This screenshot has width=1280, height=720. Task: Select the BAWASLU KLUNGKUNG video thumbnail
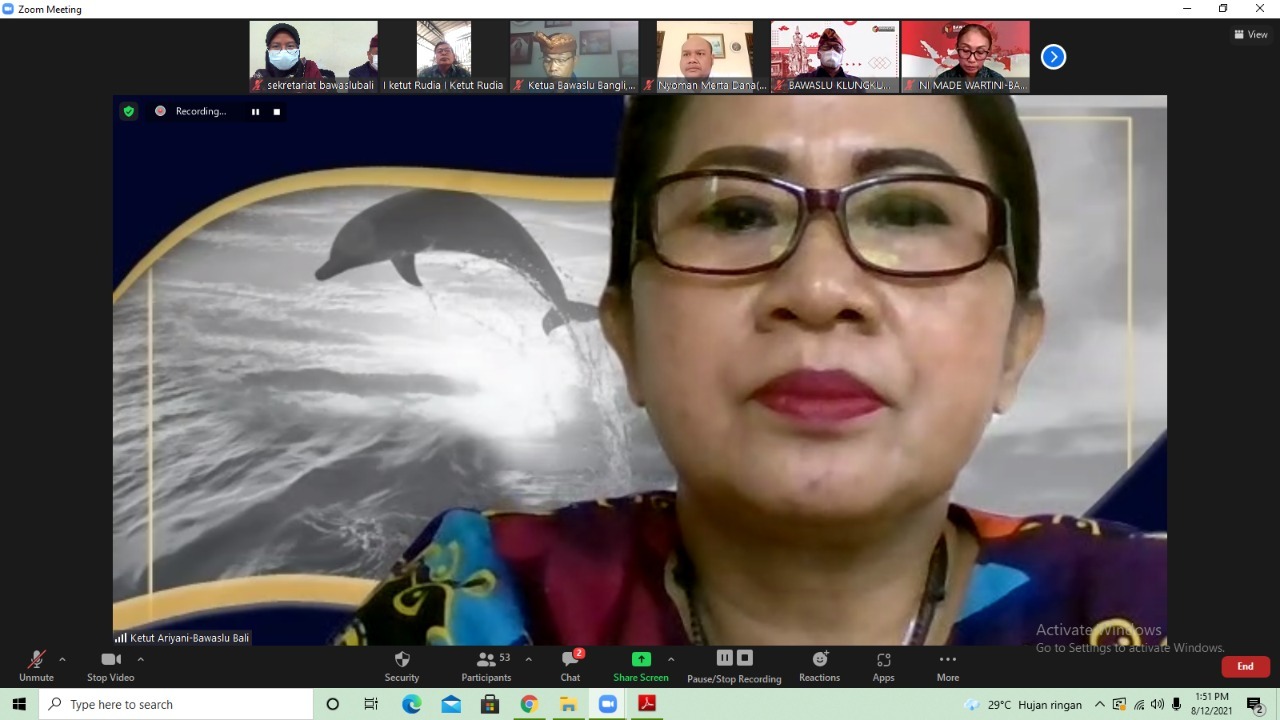834,56
